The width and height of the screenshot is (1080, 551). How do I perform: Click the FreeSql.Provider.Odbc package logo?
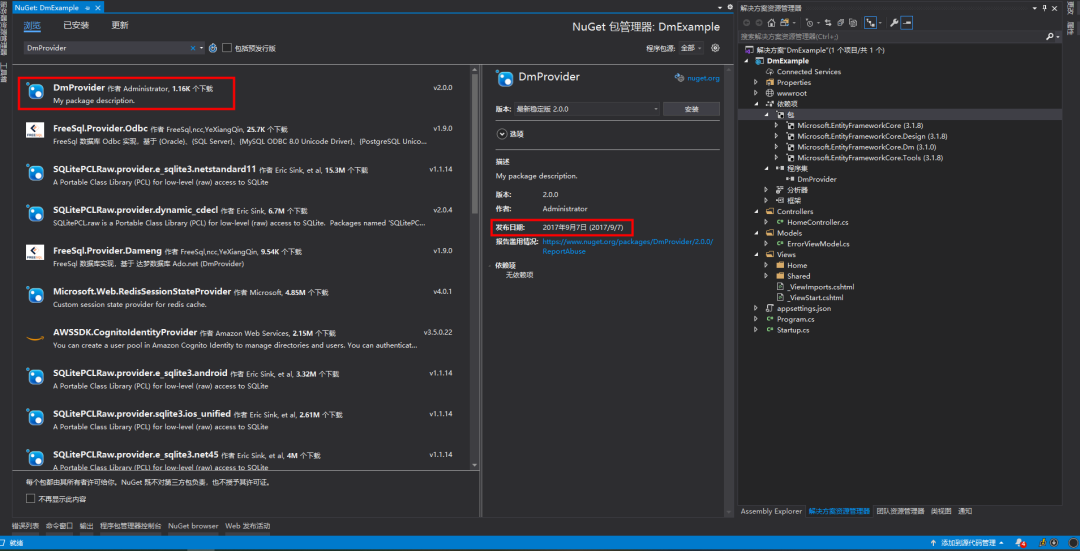pyautogui.click(x=35, y=130)
